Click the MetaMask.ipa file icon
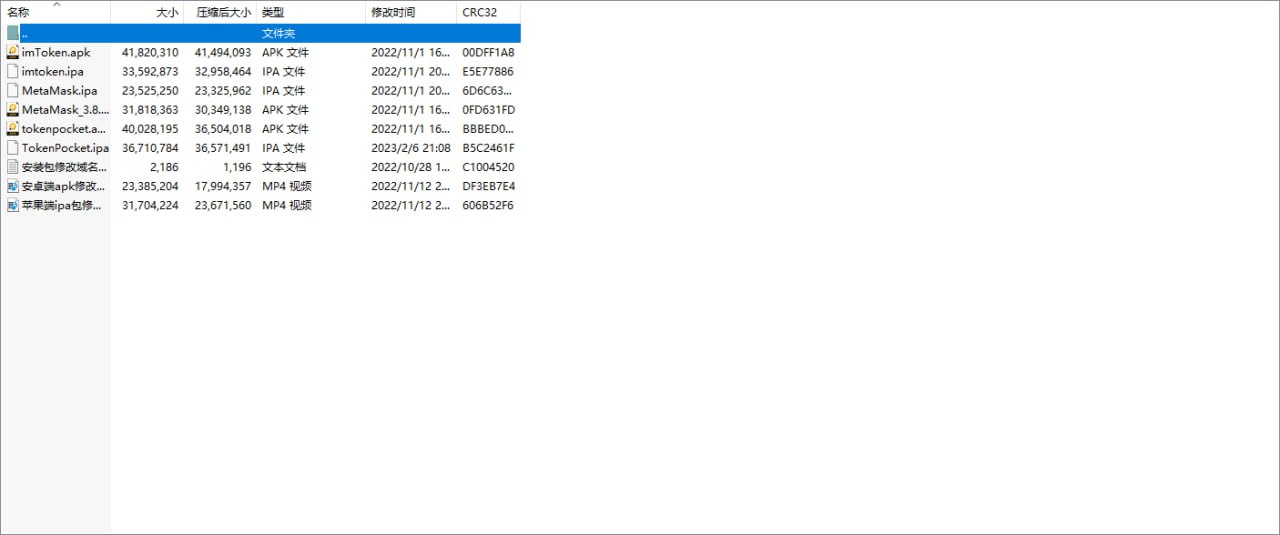The height and width of the screenshot is (535, 1280). 12,90
